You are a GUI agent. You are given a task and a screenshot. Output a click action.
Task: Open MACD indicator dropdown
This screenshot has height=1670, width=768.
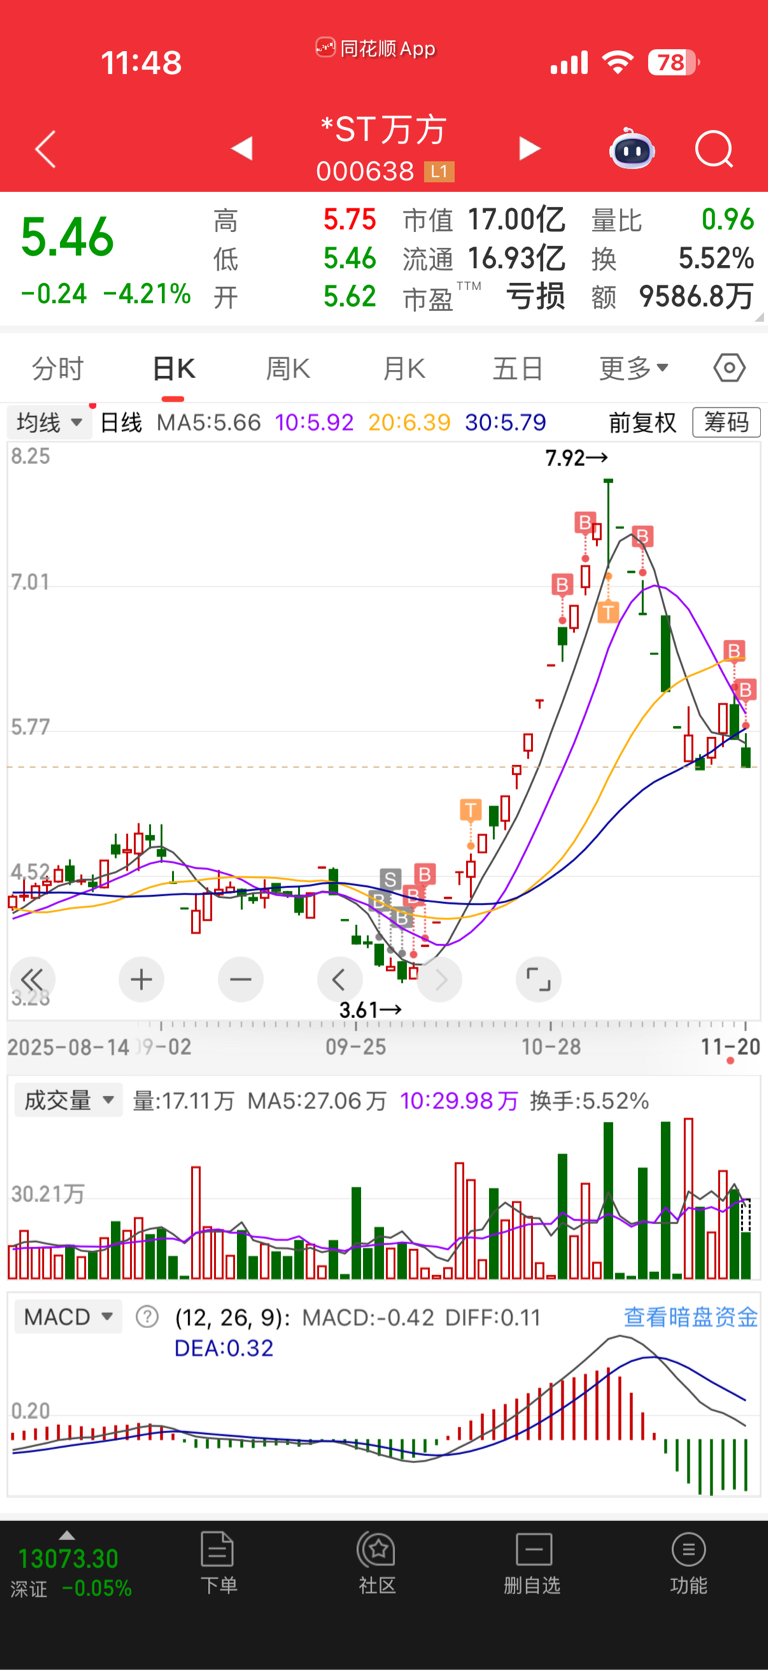coord(68,1316)
